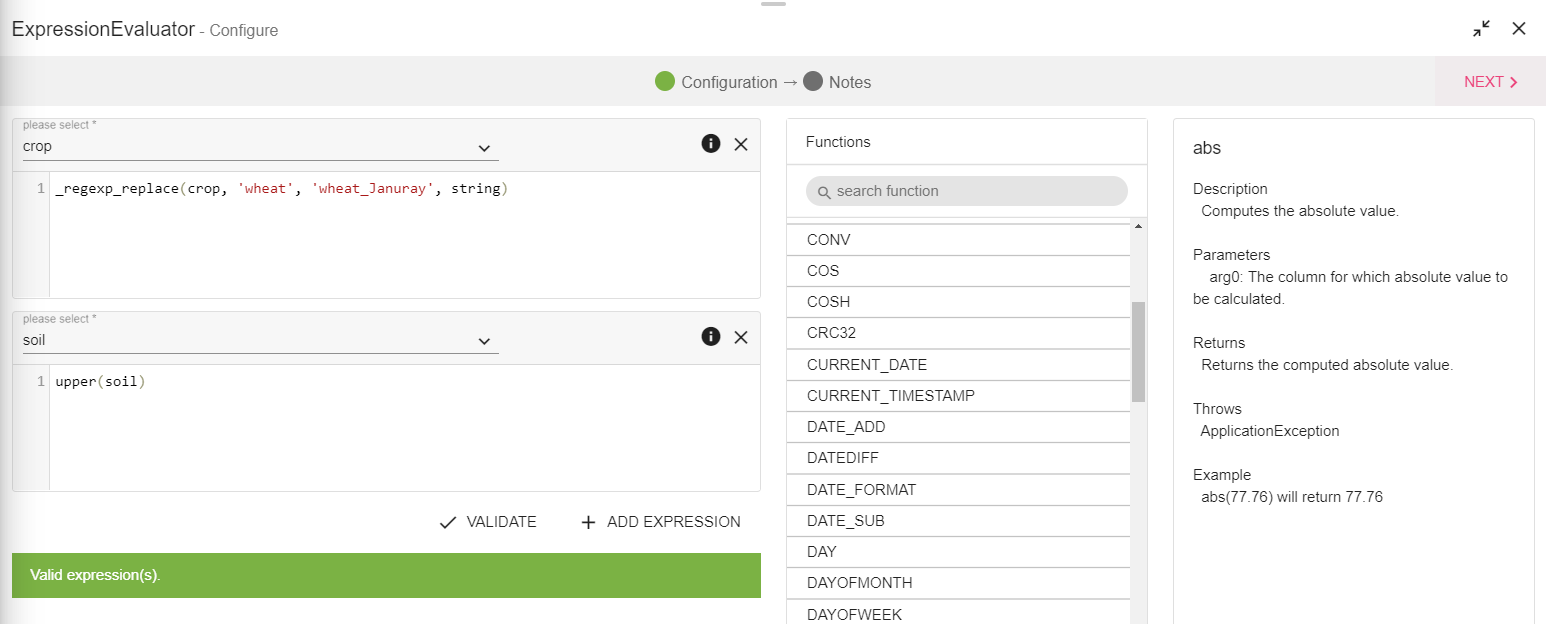The width and height of the screenshot is (1546, 624).
Task: Click the plus icon for Add Expression
Action: point(588,522)
